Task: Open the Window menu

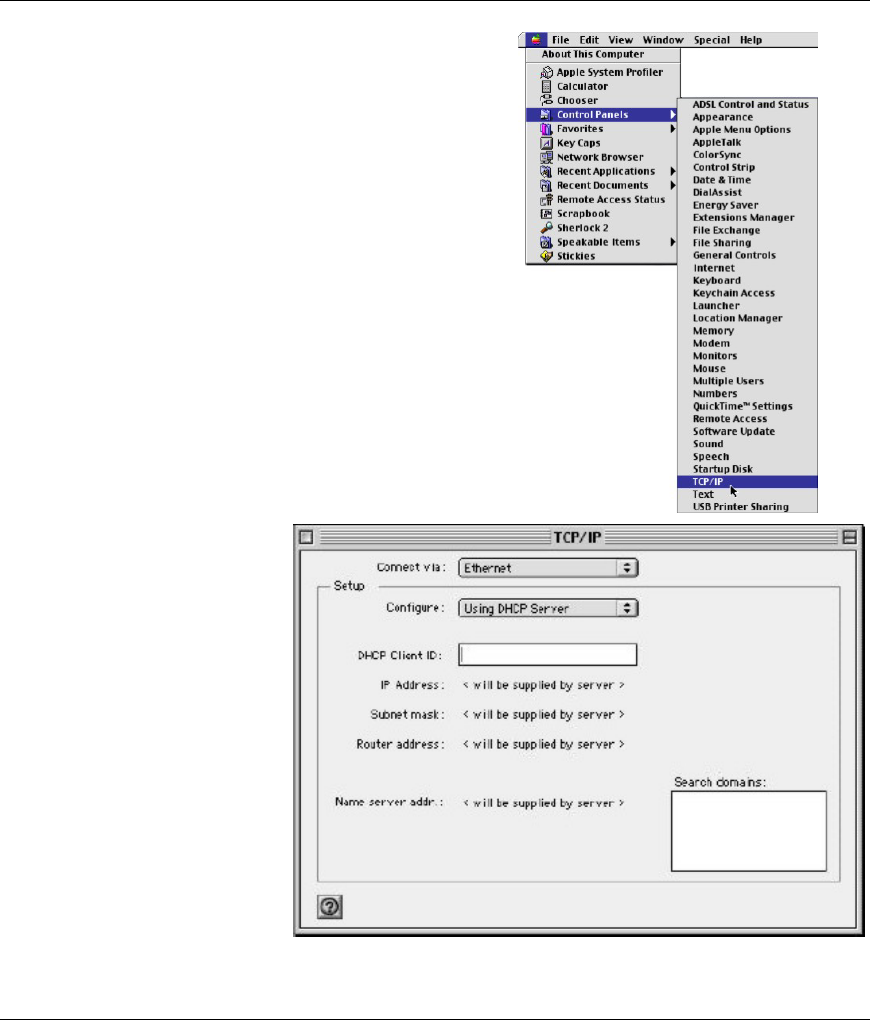Action: pyautogui.click(x=663, y=40)
